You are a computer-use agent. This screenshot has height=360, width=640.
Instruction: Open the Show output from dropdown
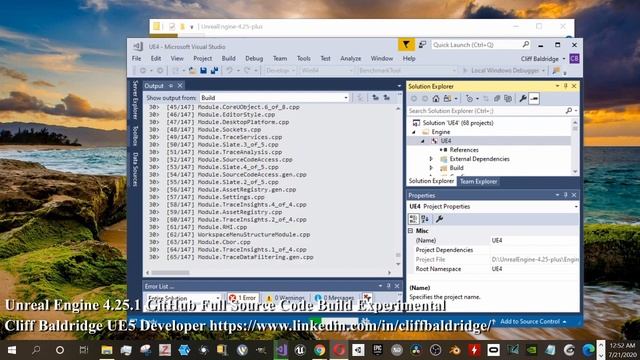coord(274,98)
